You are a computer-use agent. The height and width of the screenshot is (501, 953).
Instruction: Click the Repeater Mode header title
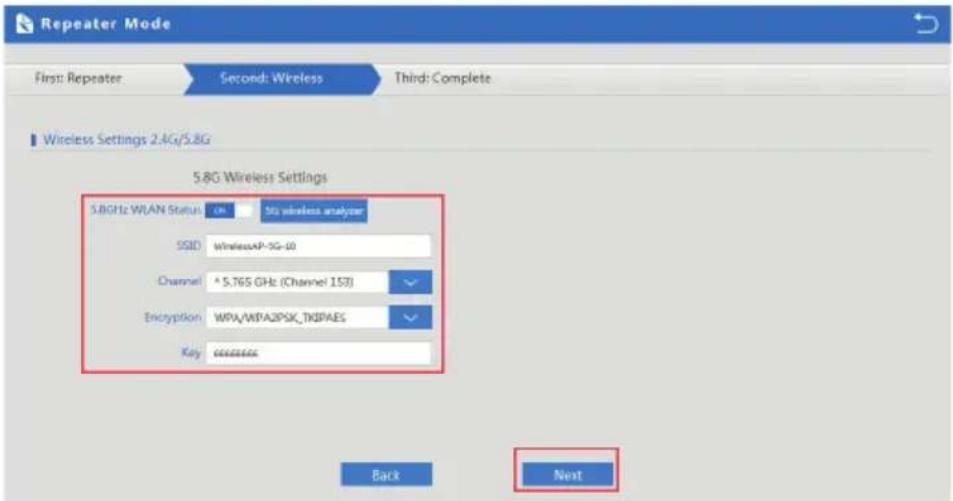click(106, 24)
